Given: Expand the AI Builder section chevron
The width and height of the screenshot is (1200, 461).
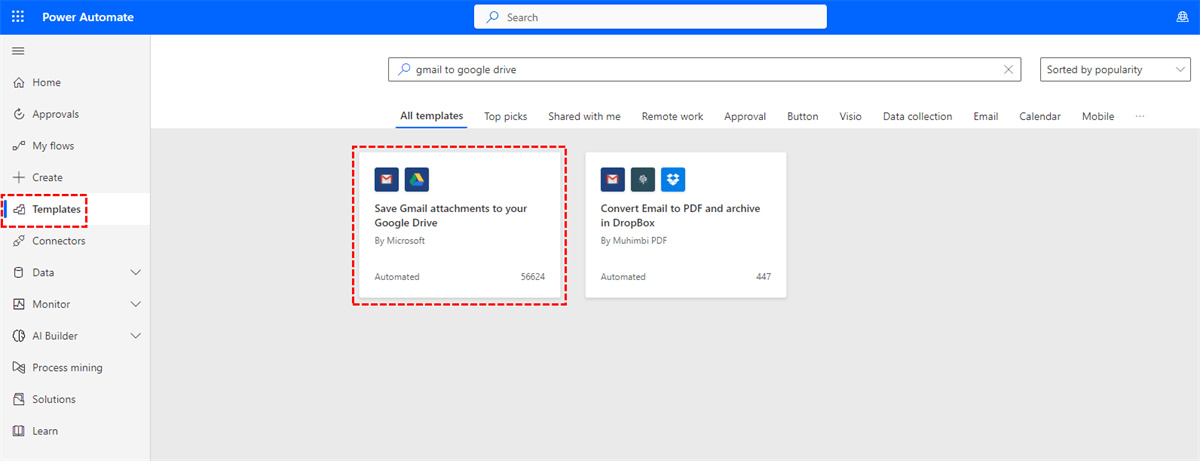Looking at the screenshot, I should (x=136, y=336).
